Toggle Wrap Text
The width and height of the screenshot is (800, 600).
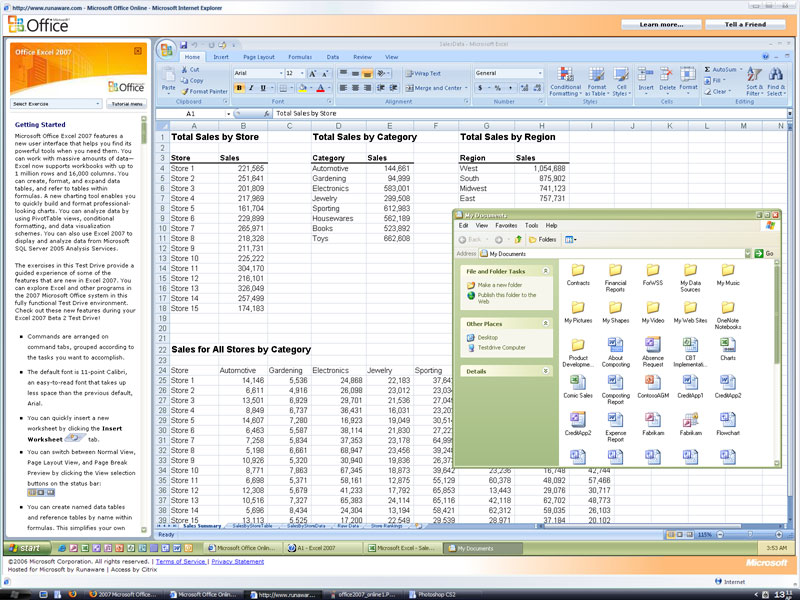coord(423,73)
